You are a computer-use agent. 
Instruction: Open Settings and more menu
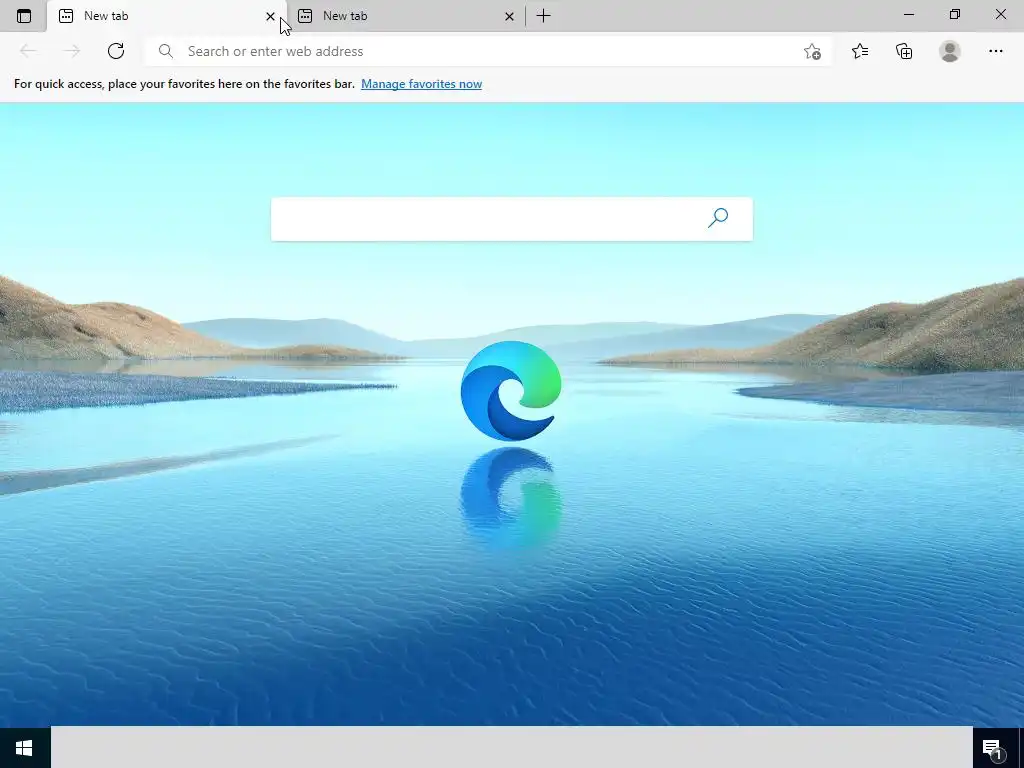click(995, 51)
